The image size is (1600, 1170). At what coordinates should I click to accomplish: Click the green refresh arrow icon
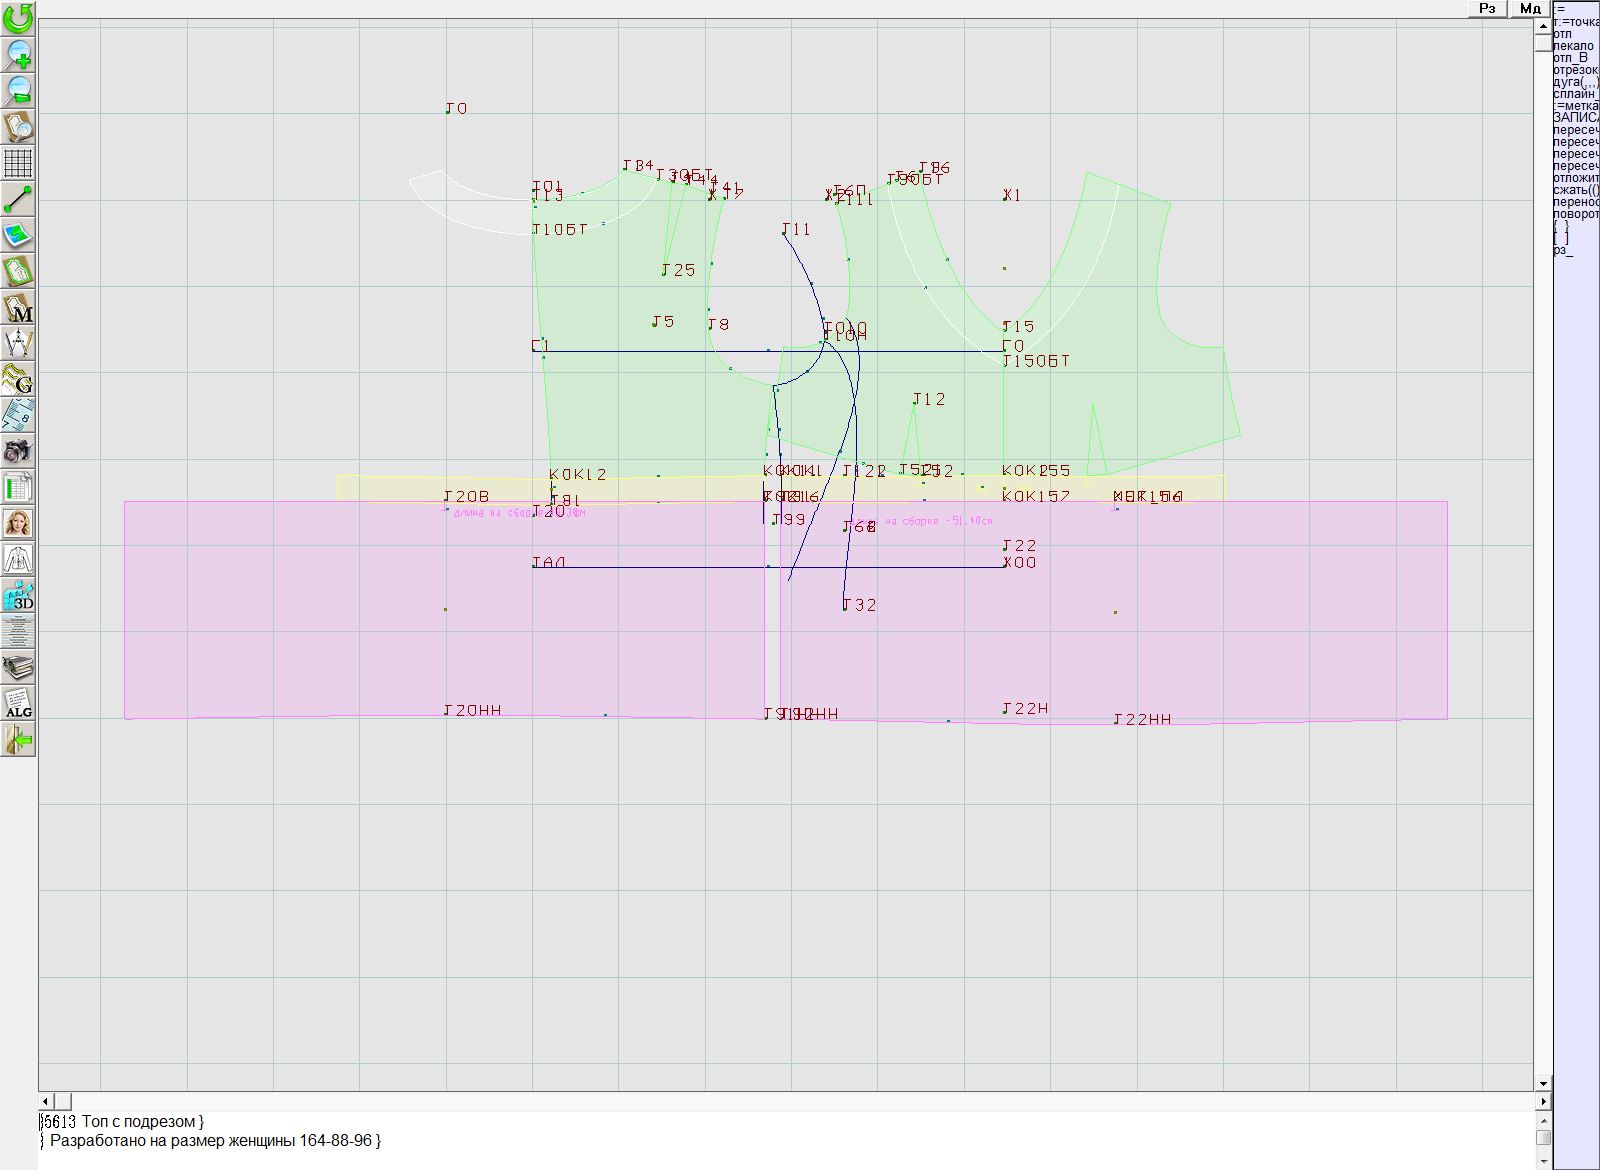click(x=18, y=18)
